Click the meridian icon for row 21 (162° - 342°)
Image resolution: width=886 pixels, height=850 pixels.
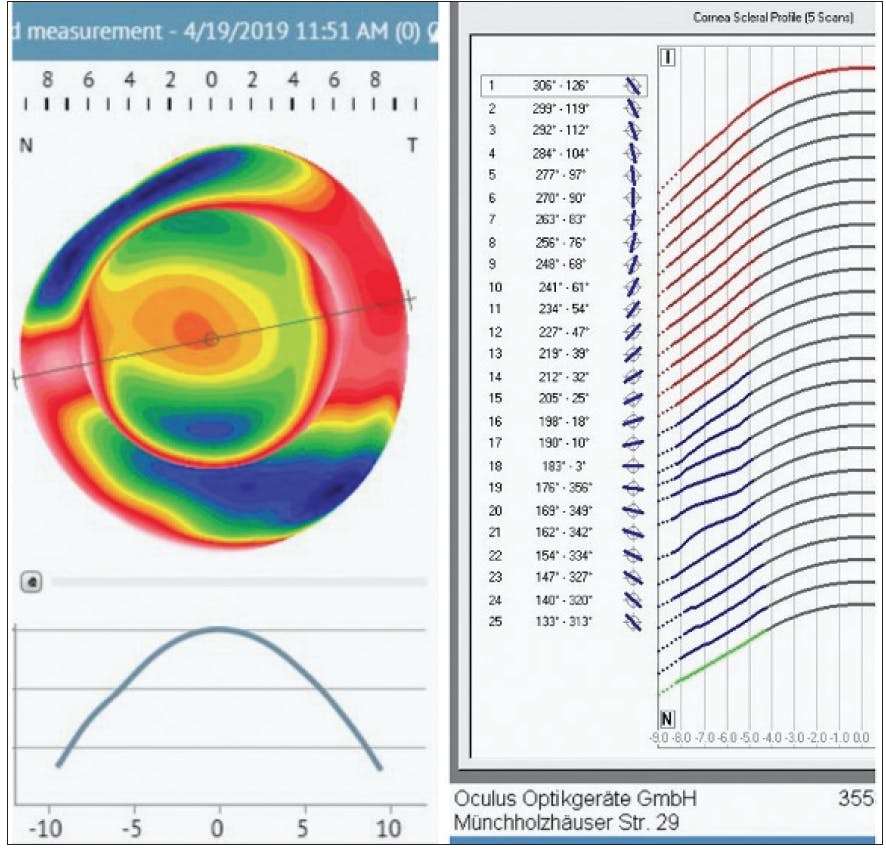pos(632,532)
